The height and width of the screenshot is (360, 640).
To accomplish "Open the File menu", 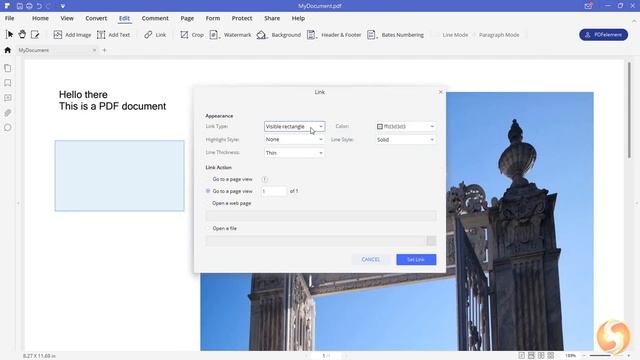I will tap(9, 18).
